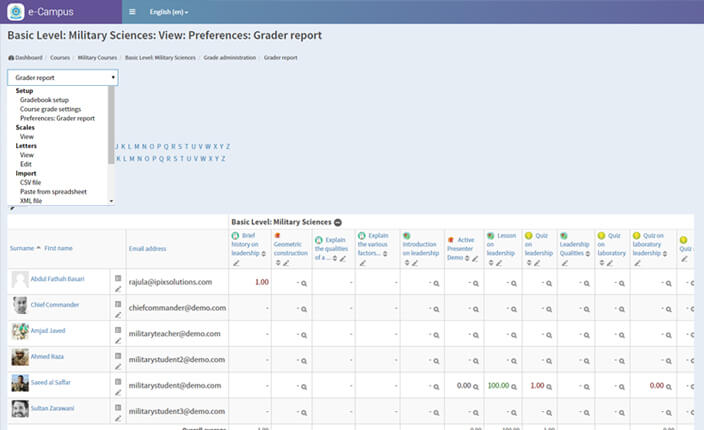Image resolution: width=704 pixels, height=430 pixels.
Task: Expand the Grader report select box
Action: tap(62, 78)
